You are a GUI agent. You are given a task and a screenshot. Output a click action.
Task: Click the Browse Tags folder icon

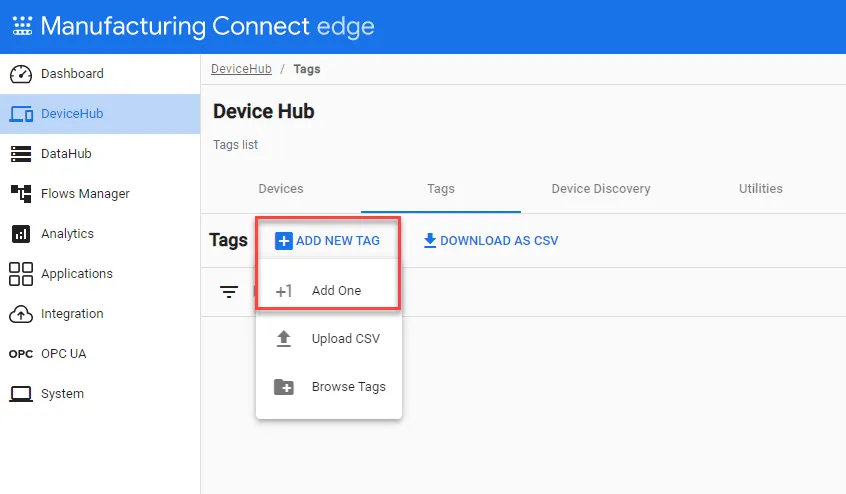pos(284,387)
